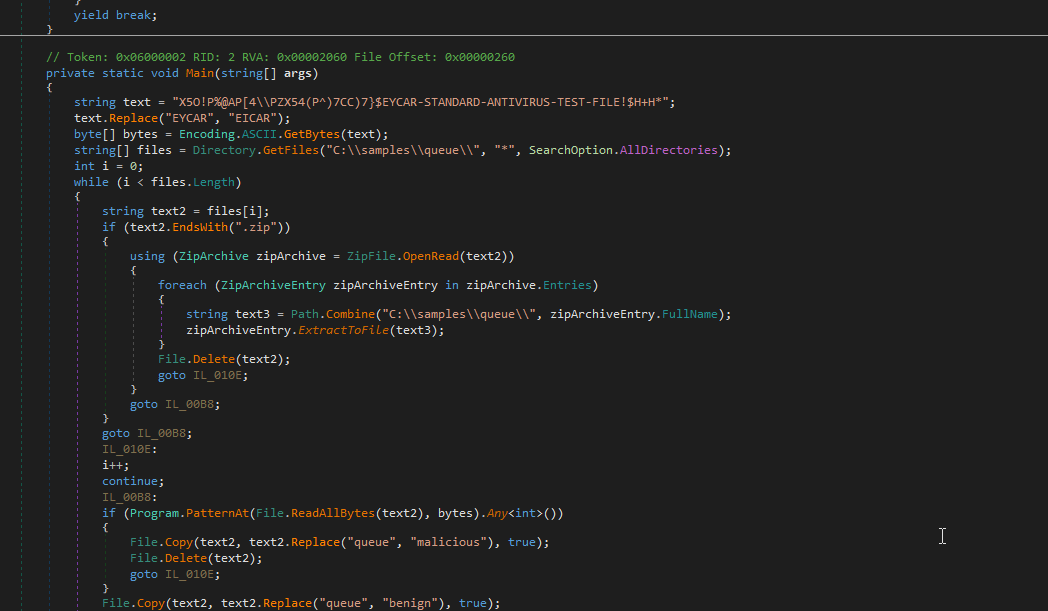The height and width of the screenshot is (611, 1048).
Task: Click the Token 0x06000002 comment line
Action: [280, 57]
